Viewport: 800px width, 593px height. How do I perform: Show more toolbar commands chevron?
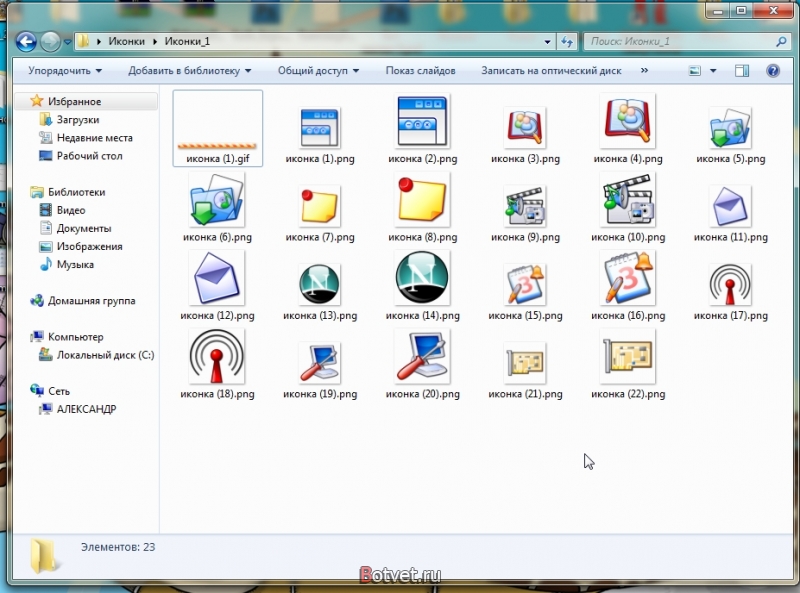tap(644, 70)
